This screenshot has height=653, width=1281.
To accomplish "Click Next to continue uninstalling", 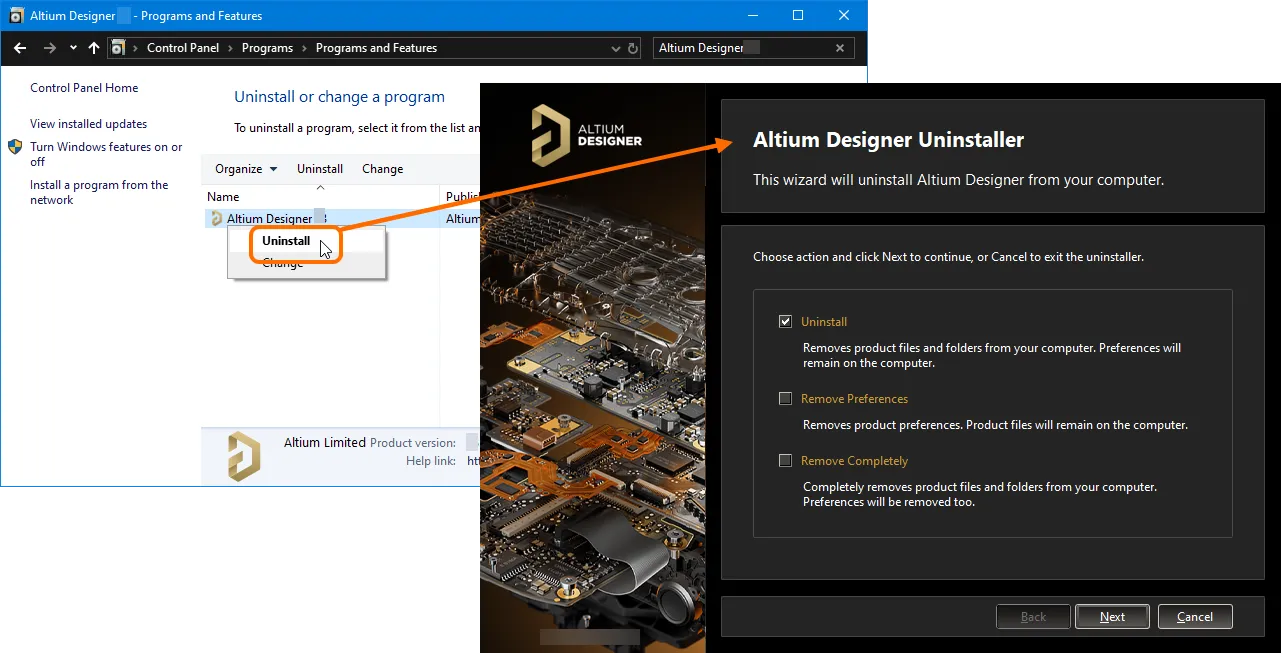I will point(1112,617).
